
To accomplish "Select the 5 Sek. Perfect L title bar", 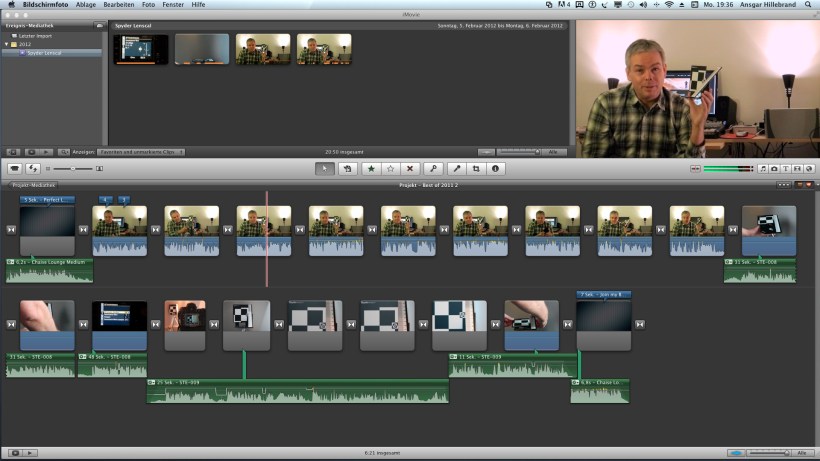I will 47,200.
